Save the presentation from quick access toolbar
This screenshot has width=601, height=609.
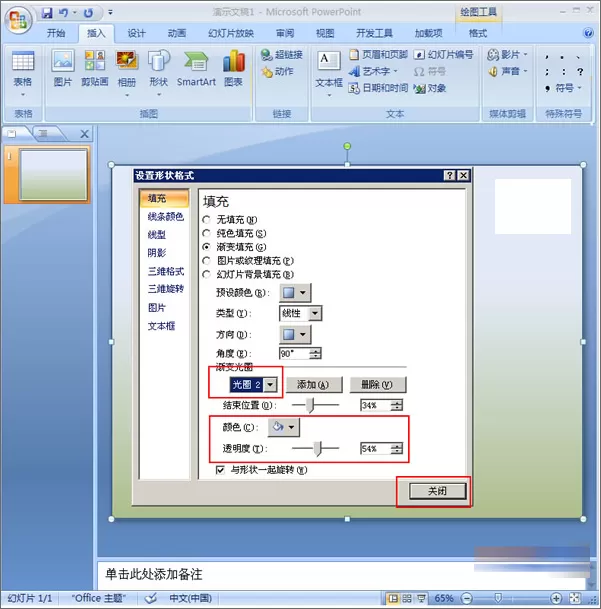click(47, 13)
